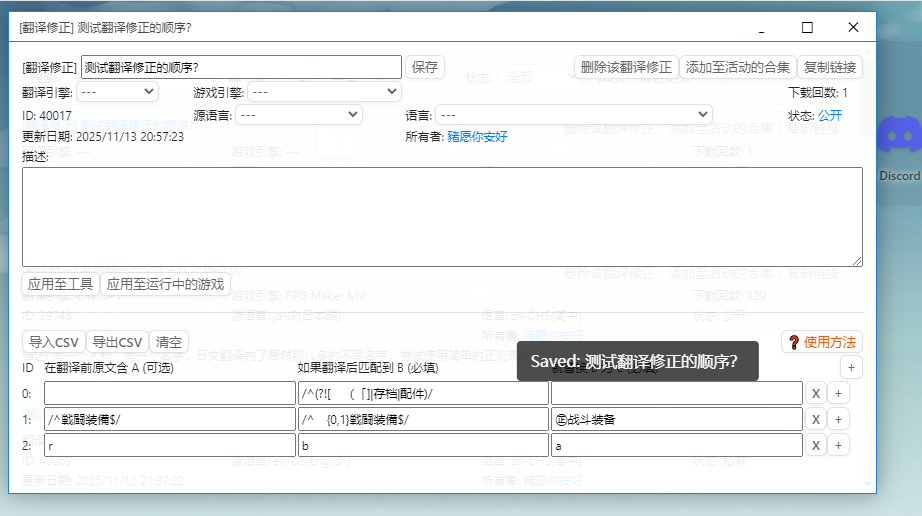Click the X delete button for row 0

click(x=816, y=393)
